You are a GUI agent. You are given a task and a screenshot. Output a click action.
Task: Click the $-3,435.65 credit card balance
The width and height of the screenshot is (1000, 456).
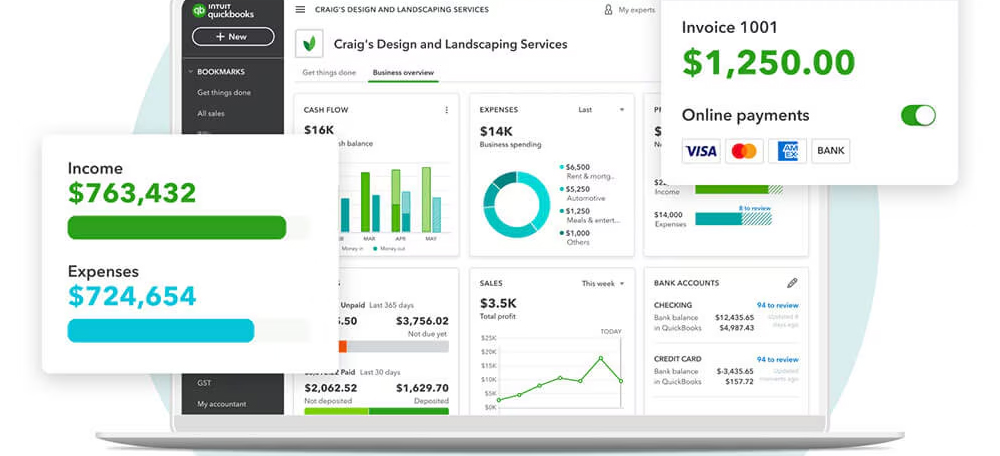(735, 371)
